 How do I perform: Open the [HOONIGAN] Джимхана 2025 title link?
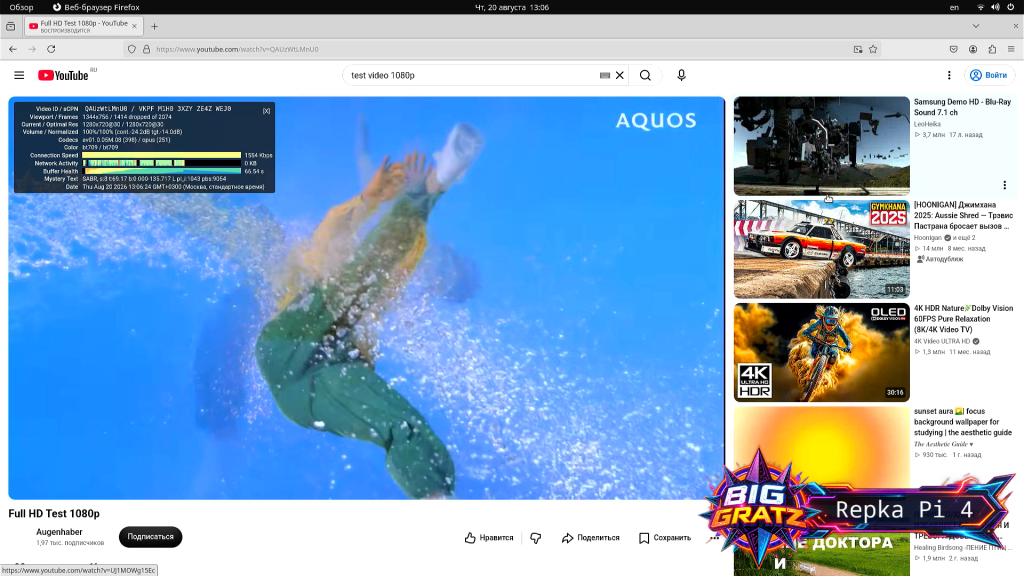963,216
